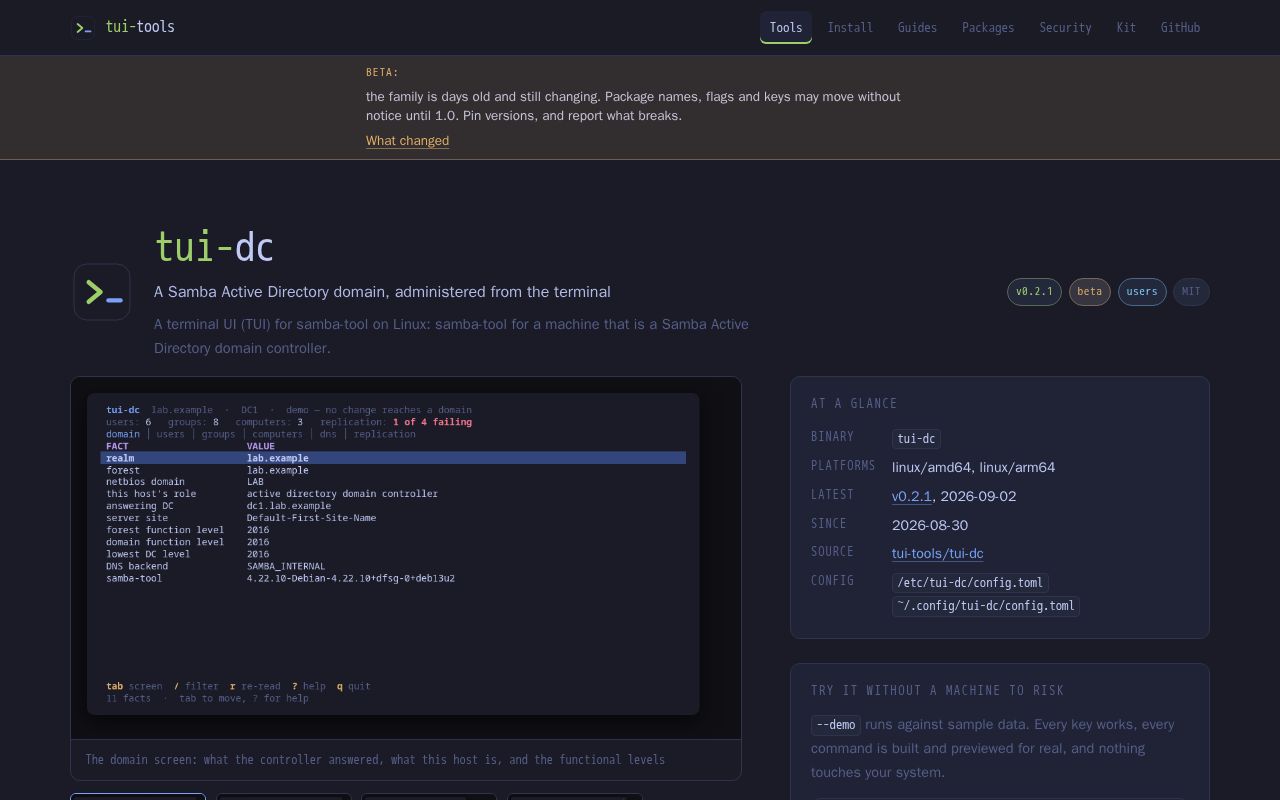Open the Security navigation item

[1065, 28]
